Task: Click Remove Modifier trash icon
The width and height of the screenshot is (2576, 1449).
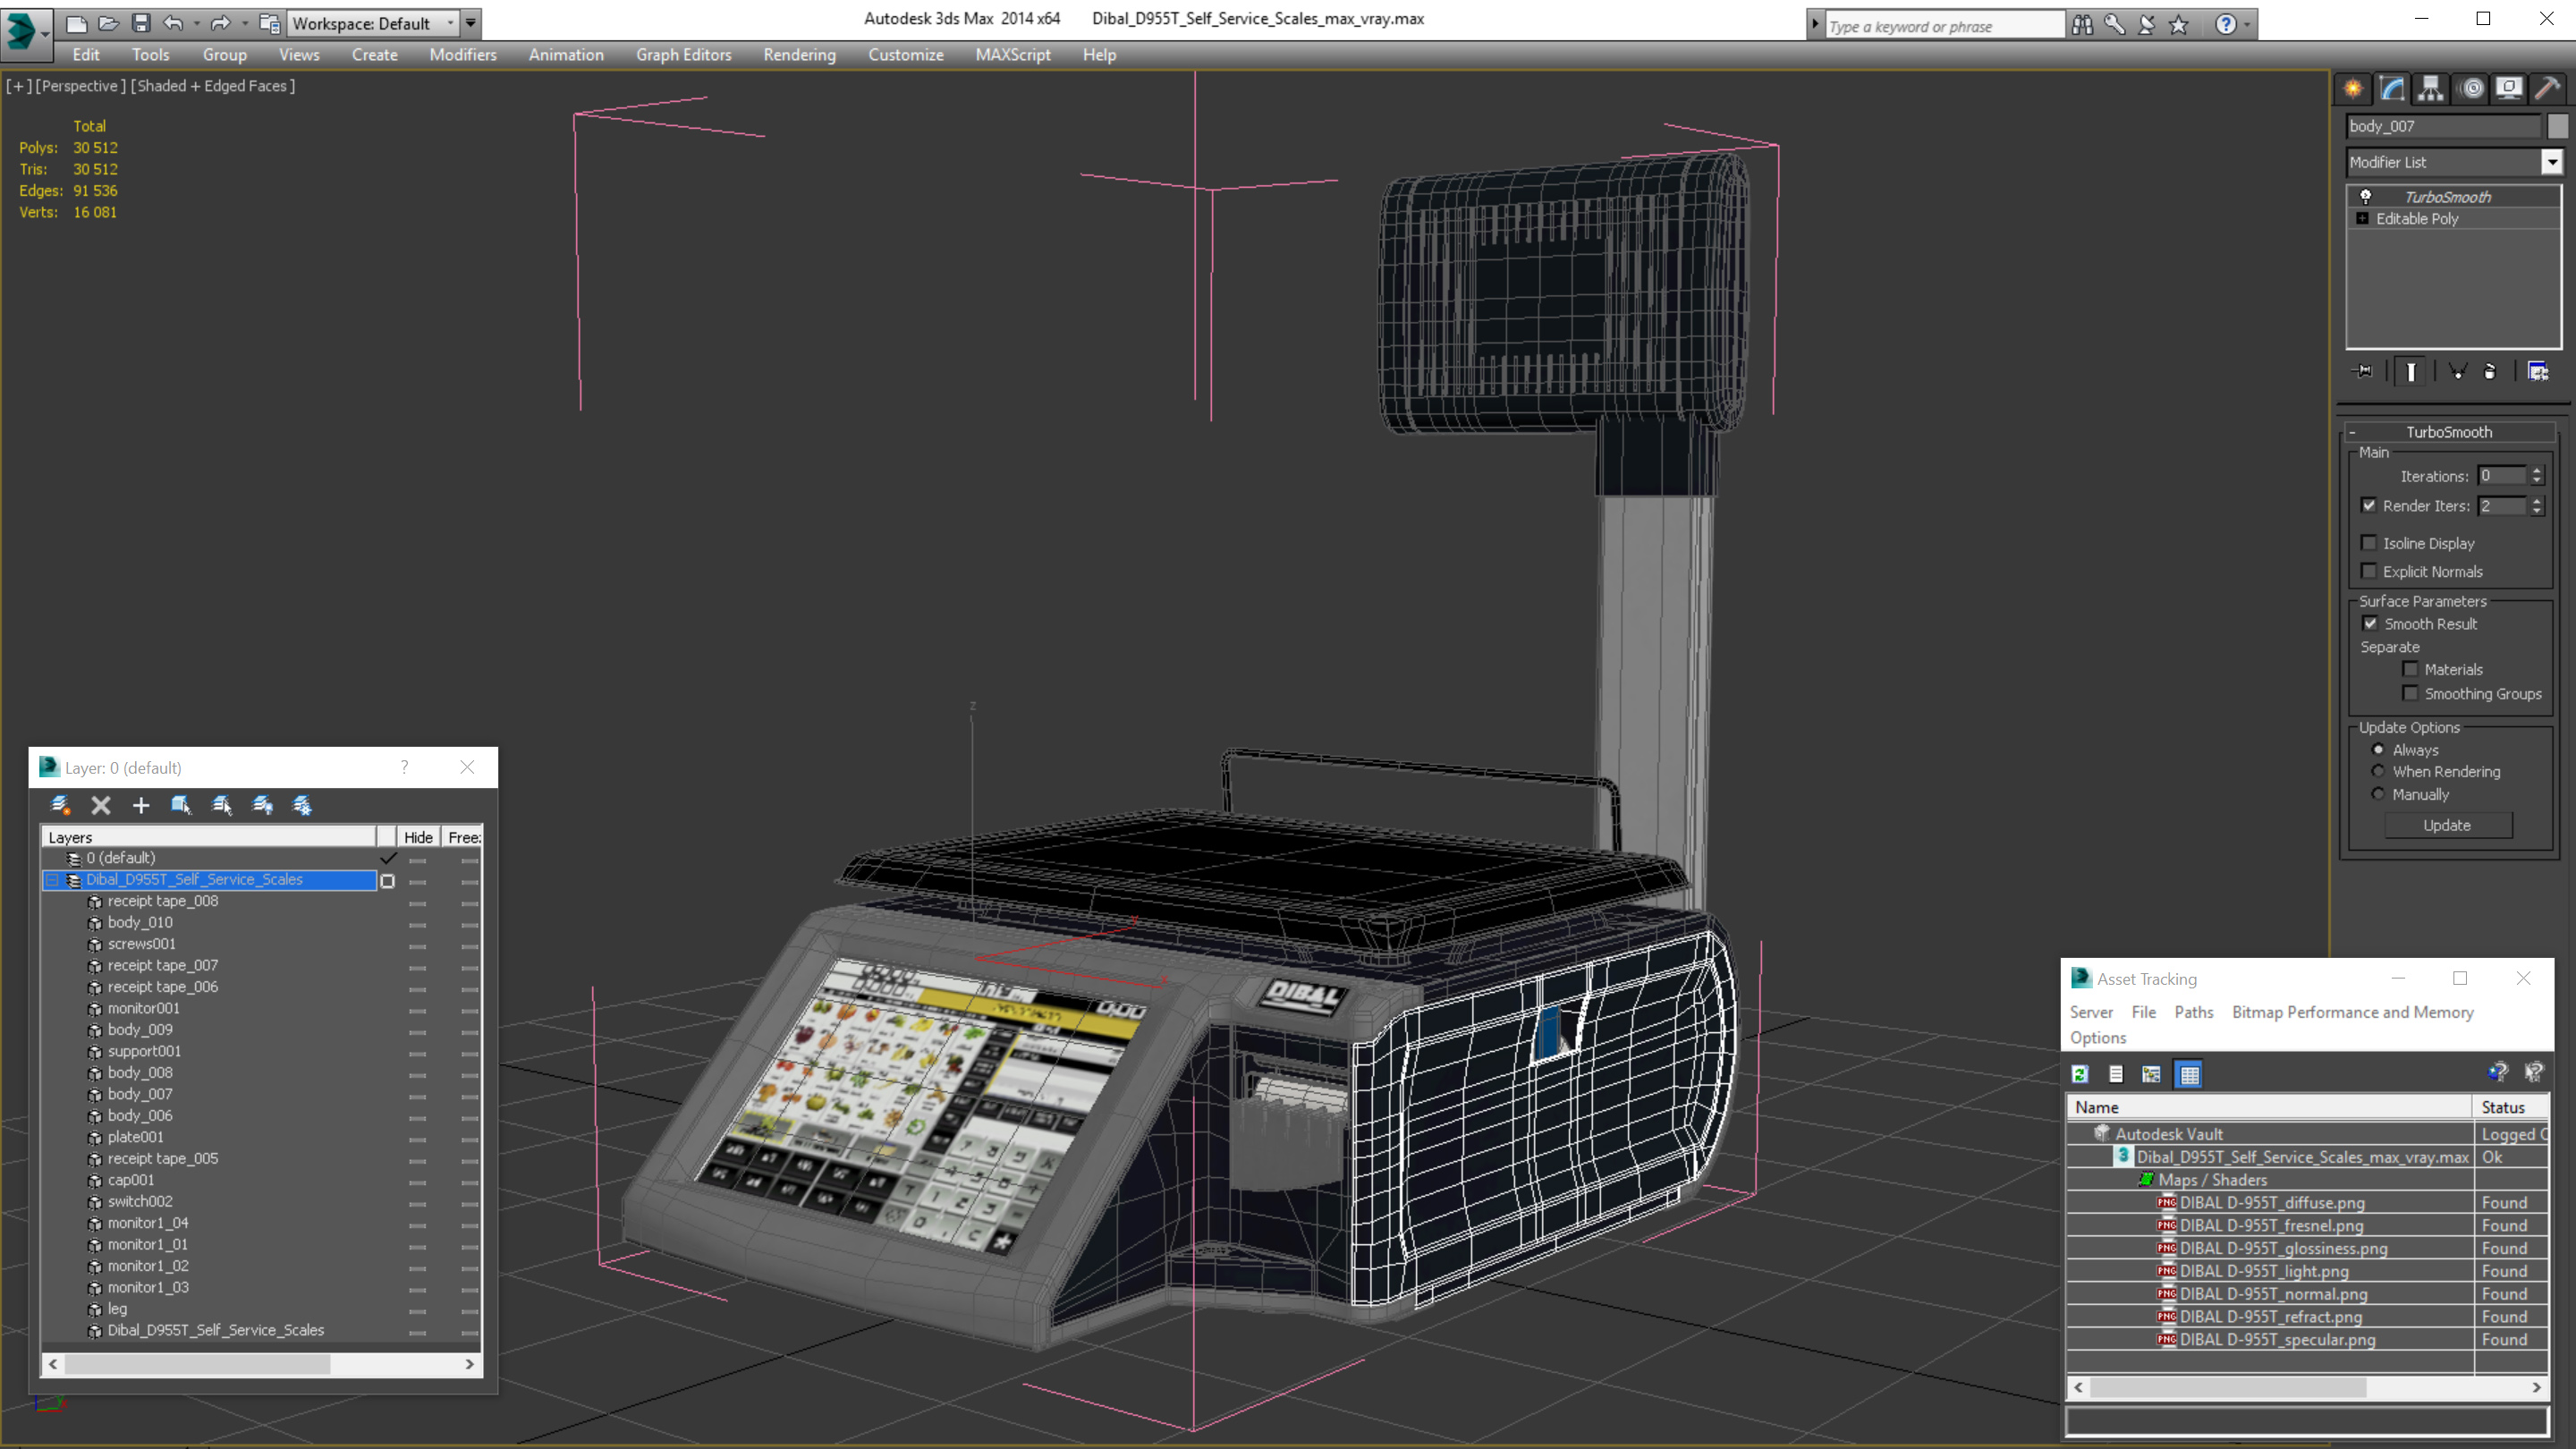Action: click(2490, 371)
